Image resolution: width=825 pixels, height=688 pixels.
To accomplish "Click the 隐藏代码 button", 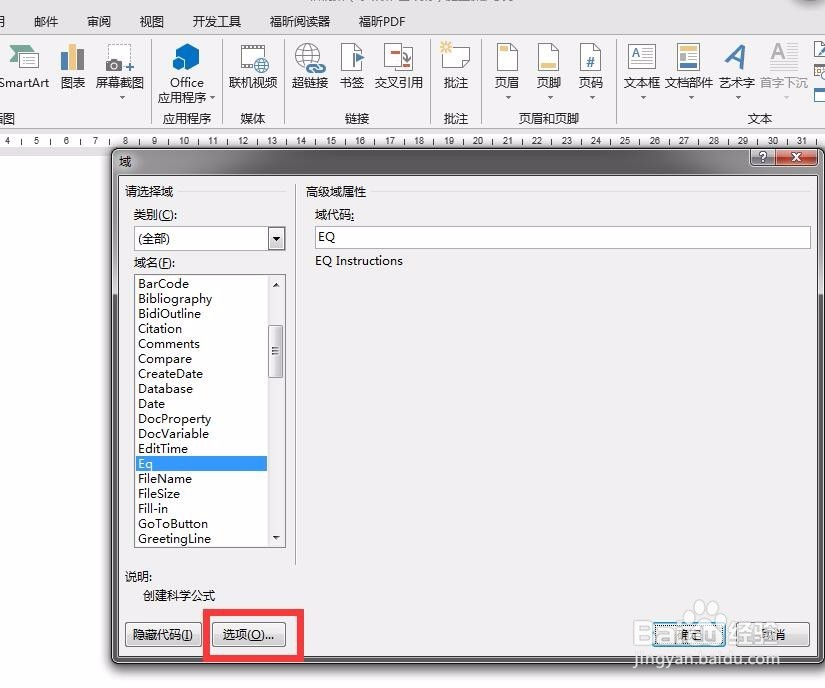I will coord(163,635).
